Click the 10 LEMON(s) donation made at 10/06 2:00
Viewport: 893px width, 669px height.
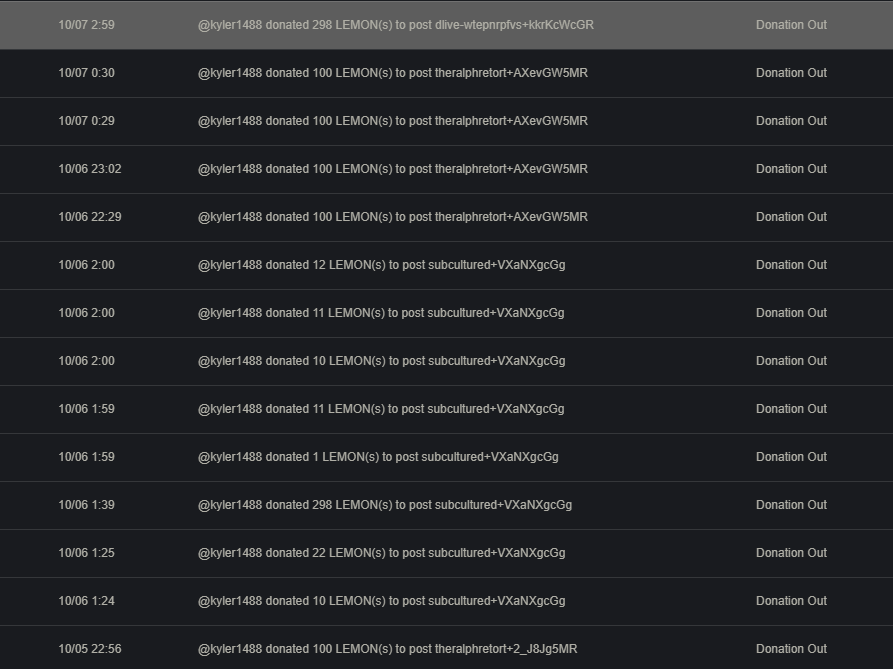click(x=382, y=361)
